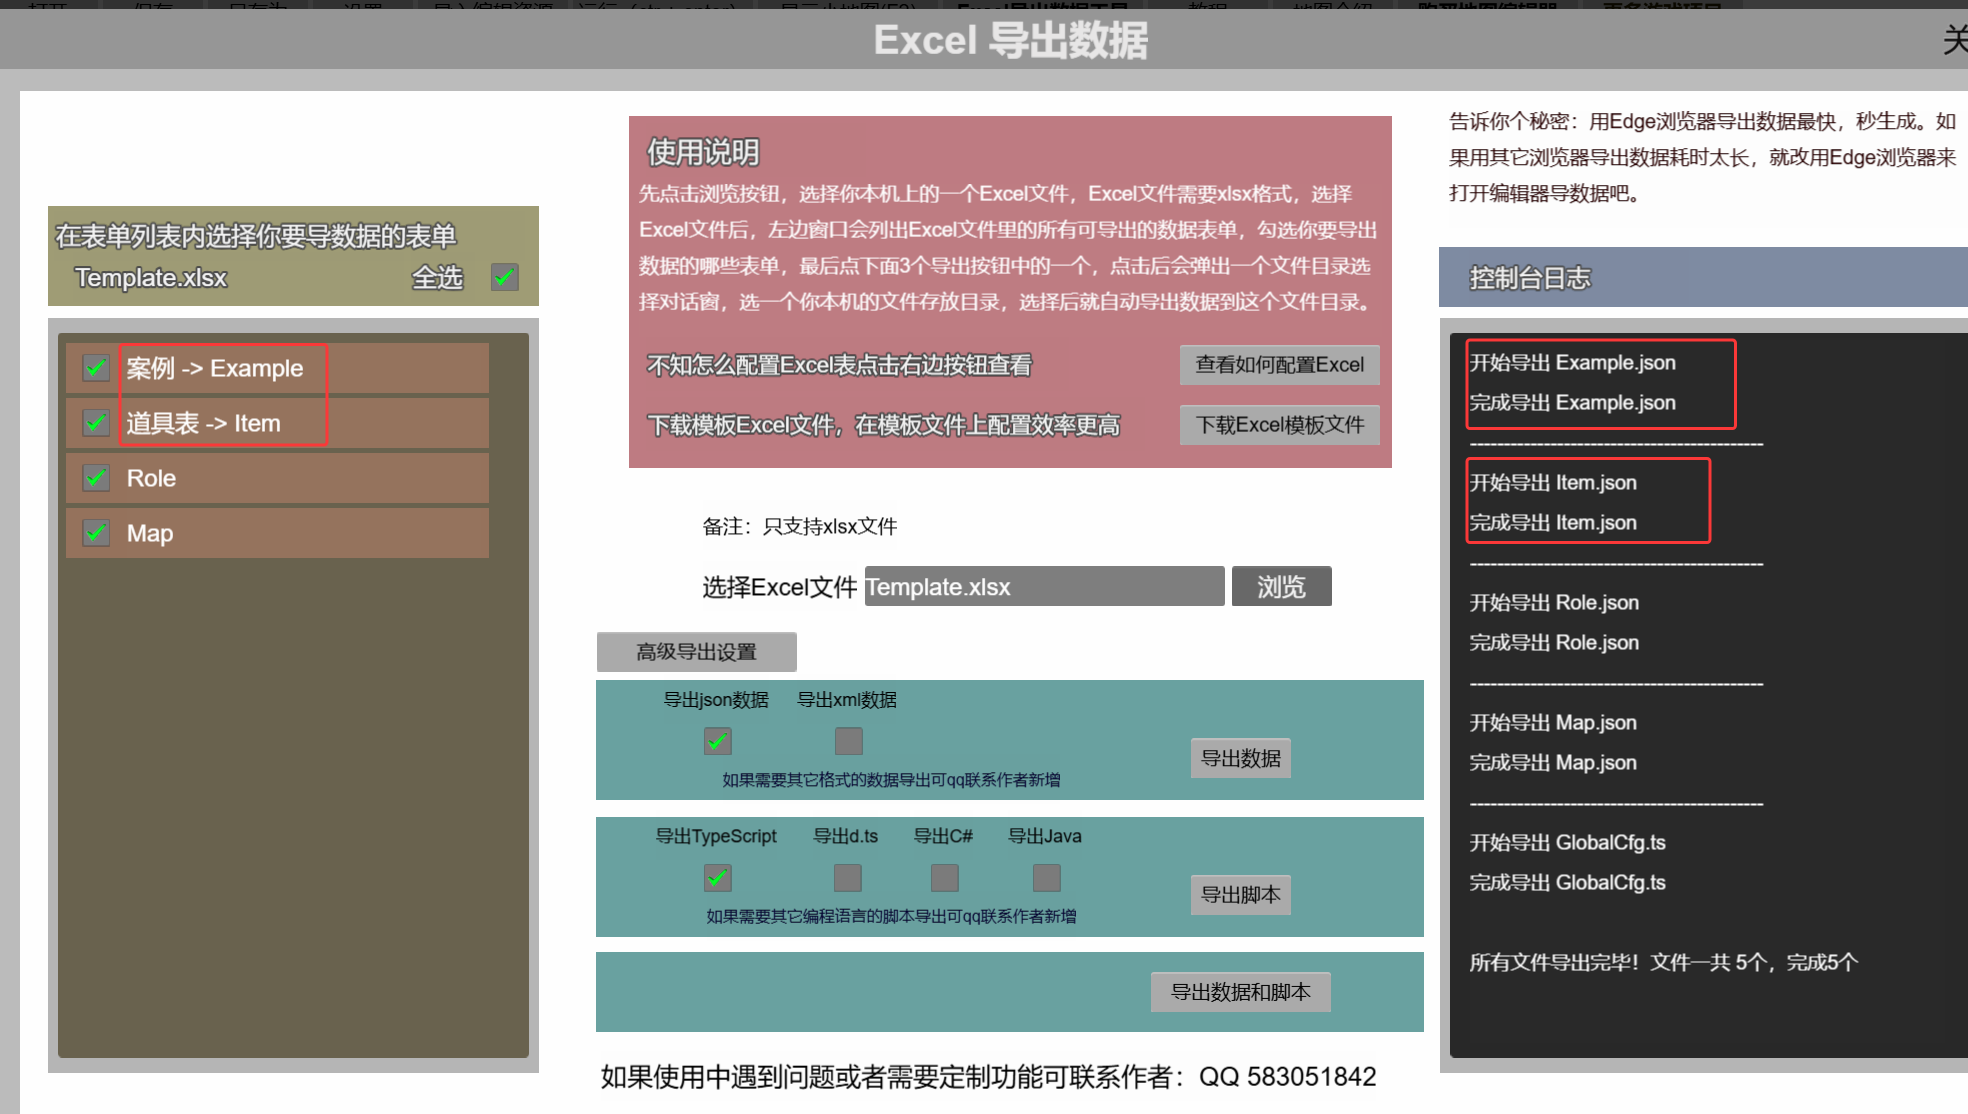Uncheck the 道具表 -> Item sheet checkbox
Image resolution: width=1968 pixels, height=1114 pixels.
[x=96, y=423]
